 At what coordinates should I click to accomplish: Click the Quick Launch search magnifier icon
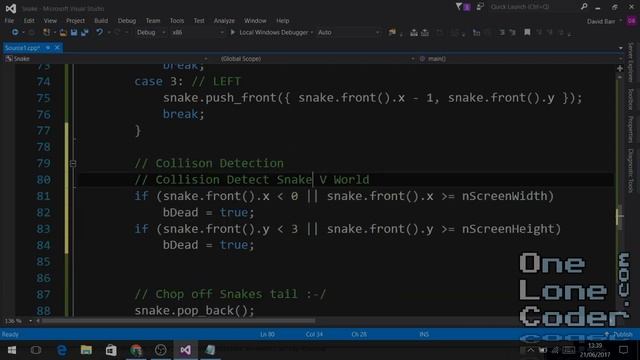tap(584, 7)
